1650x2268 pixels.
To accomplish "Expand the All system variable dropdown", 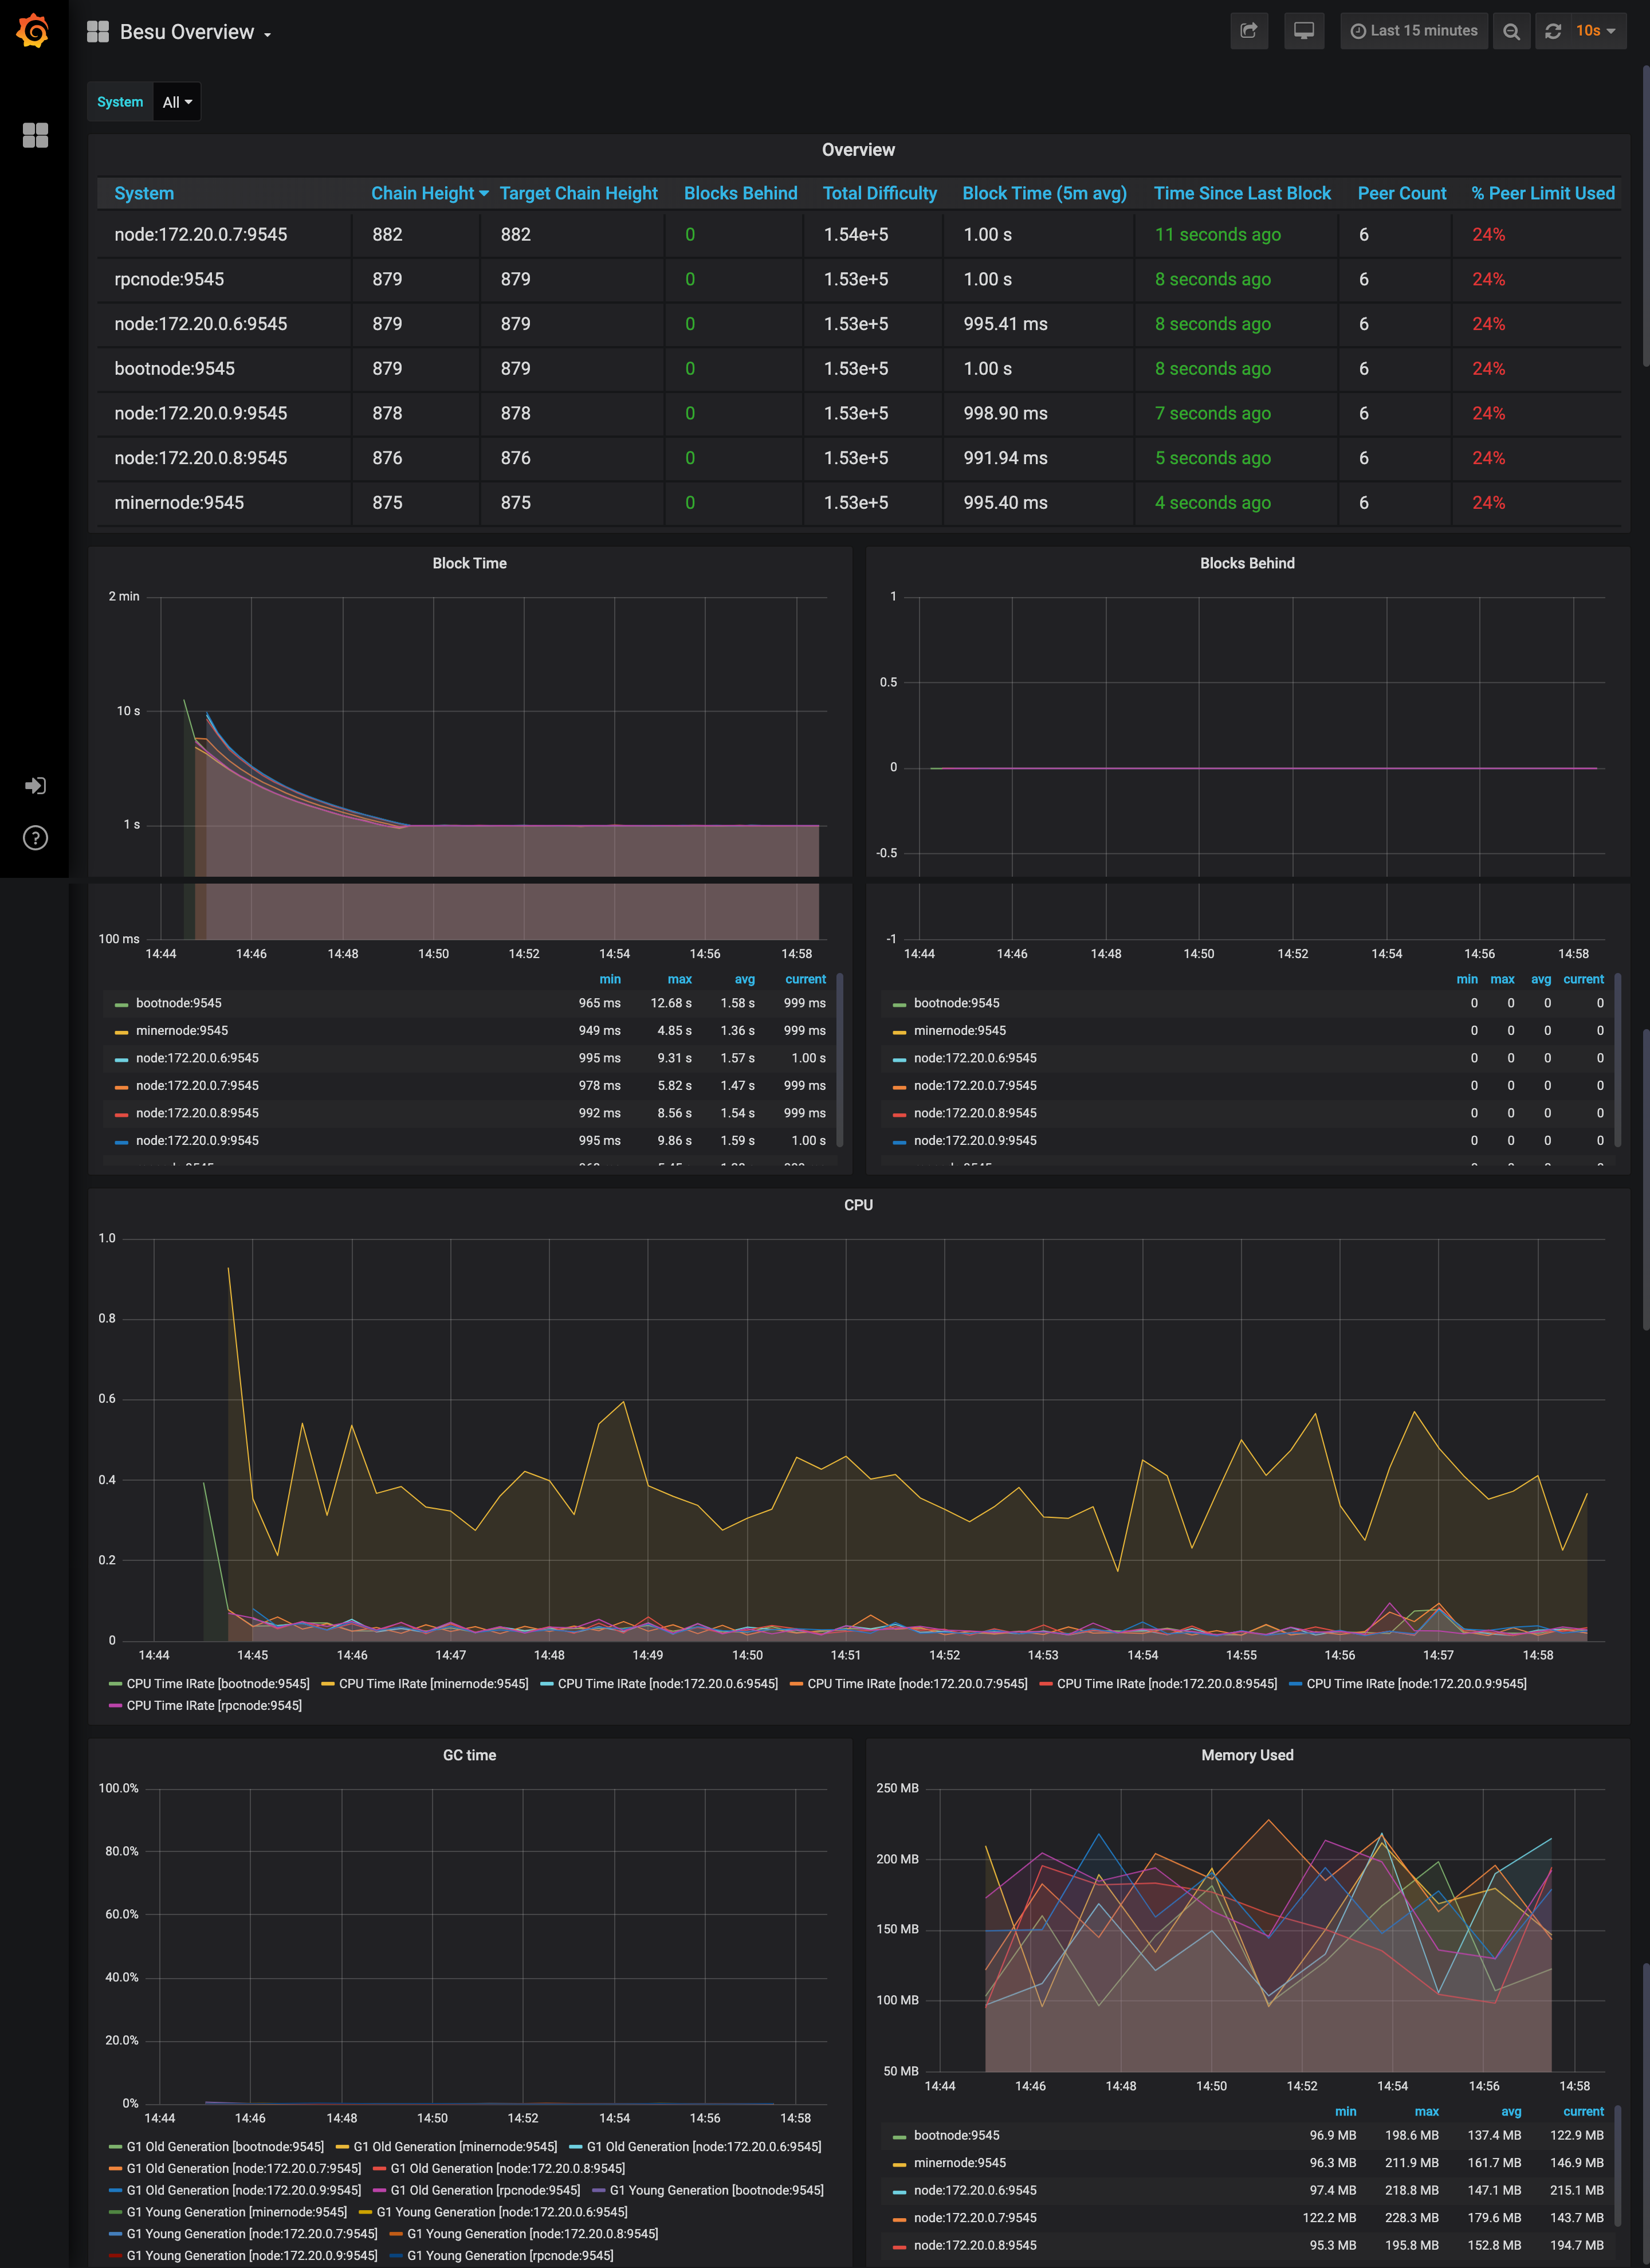I will (177, 101).
